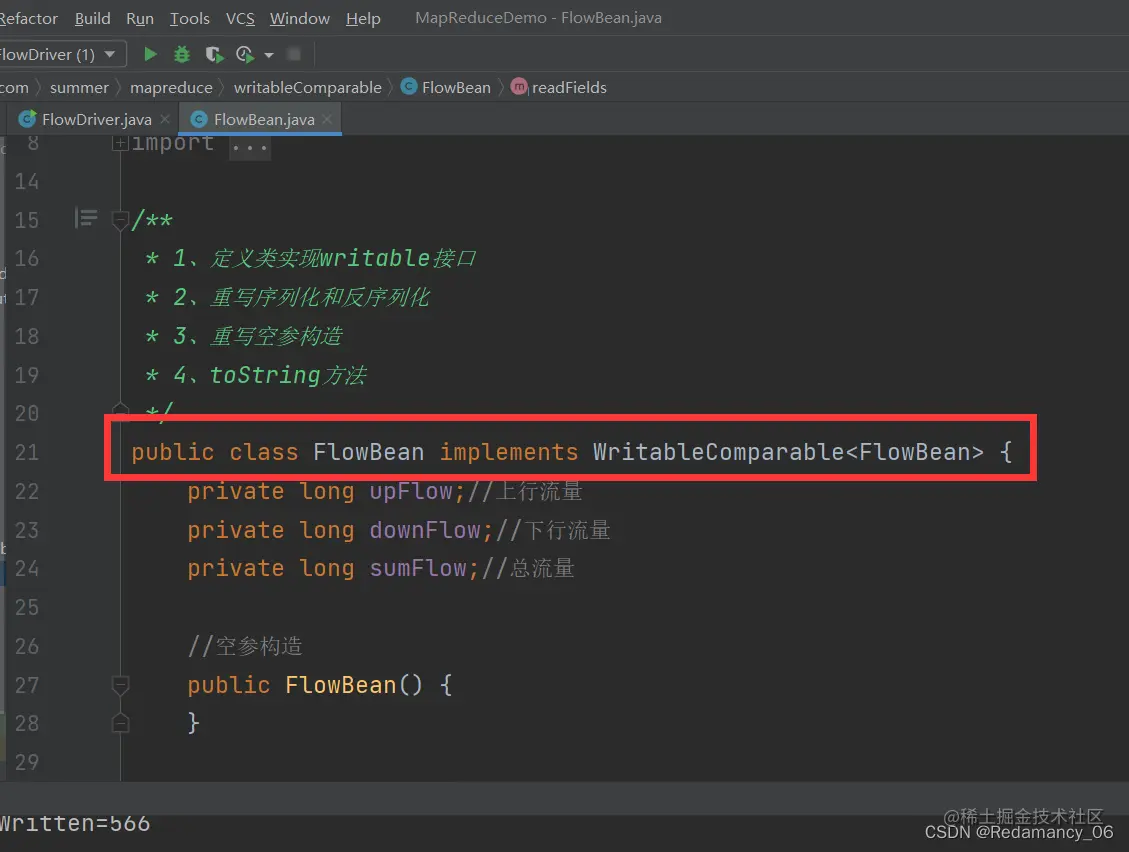
Task: Click the summer breadcrumb
Action: [79, 87]
